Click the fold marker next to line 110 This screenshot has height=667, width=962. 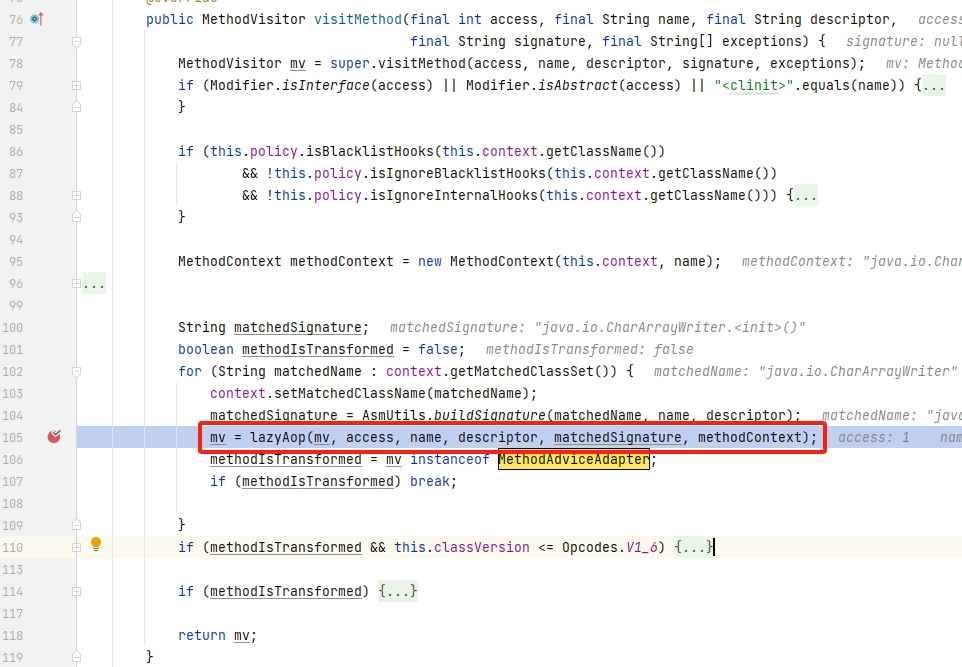[77, 547]
